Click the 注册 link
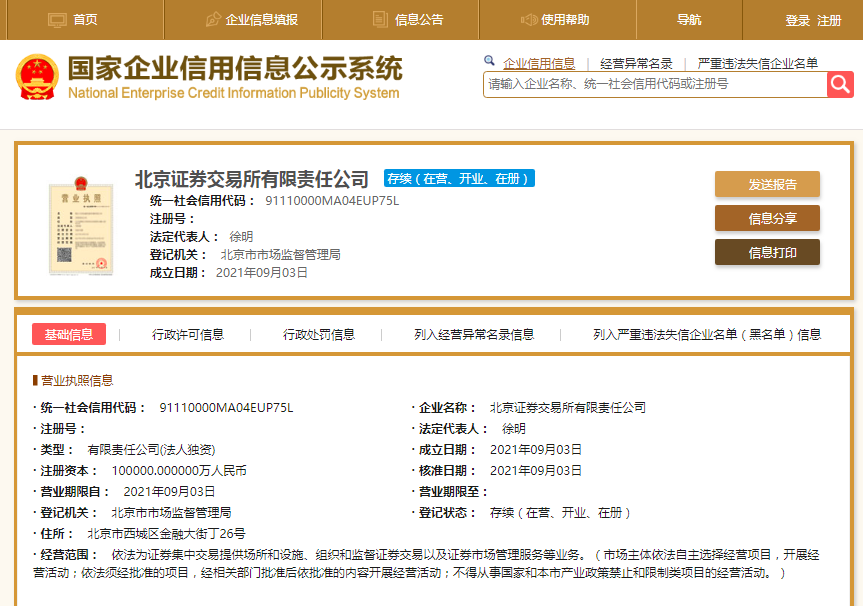 tap(829, 21)
